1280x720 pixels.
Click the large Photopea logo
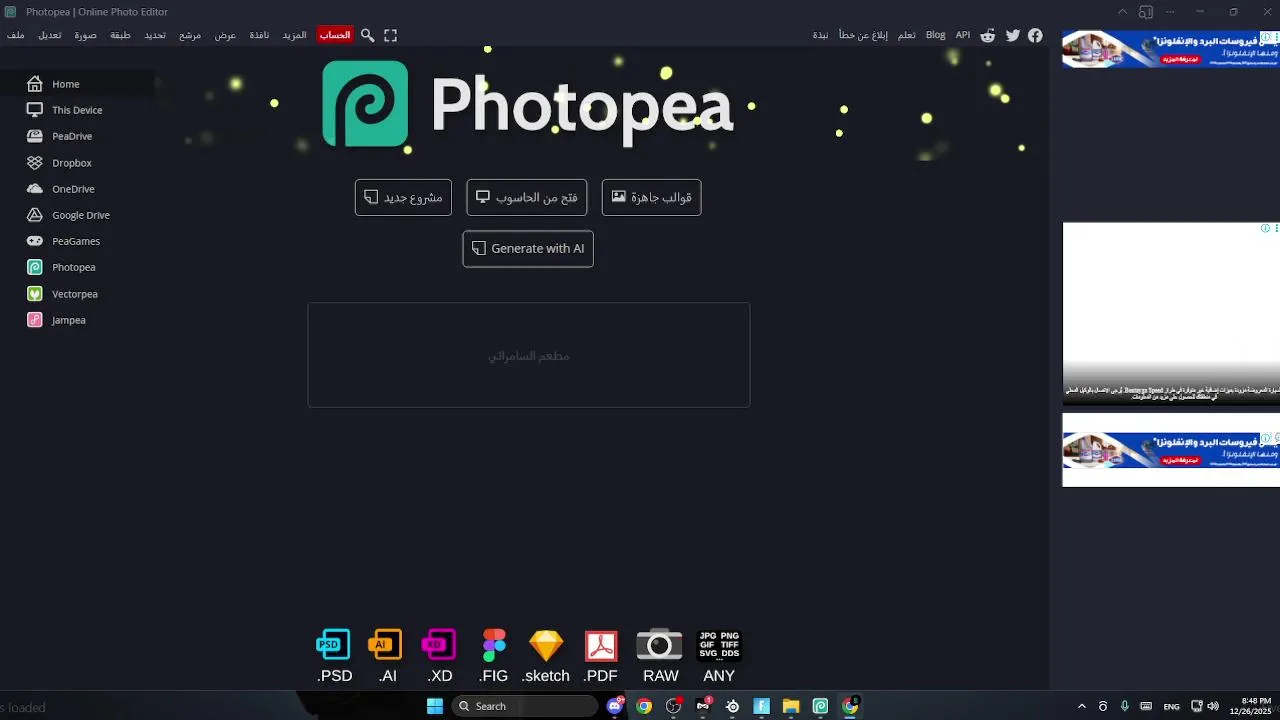528,104
